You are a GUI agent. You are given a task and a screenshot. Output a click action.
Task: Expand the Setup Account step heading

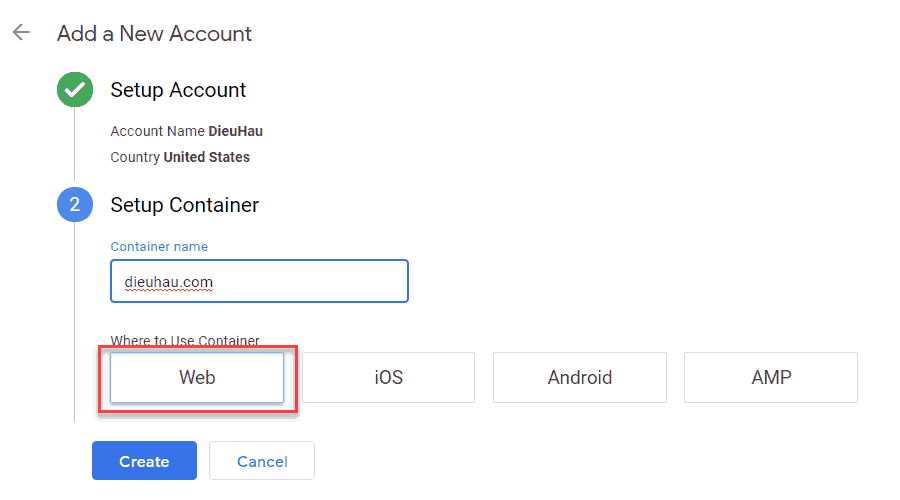click(178, 90)
